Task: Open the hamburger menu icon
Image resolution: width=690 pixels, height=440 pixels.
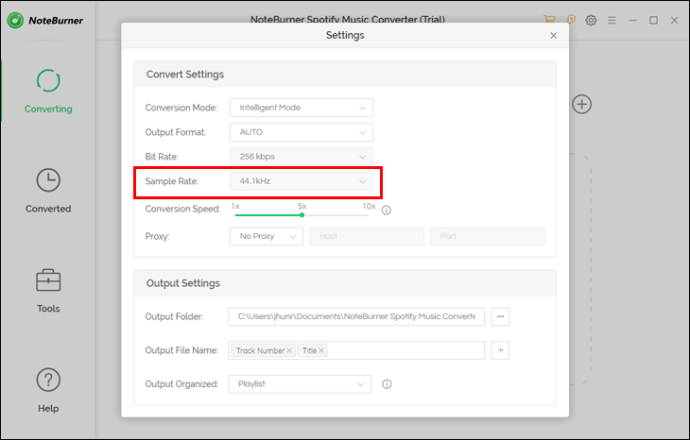Action: [x=612, y=20]
